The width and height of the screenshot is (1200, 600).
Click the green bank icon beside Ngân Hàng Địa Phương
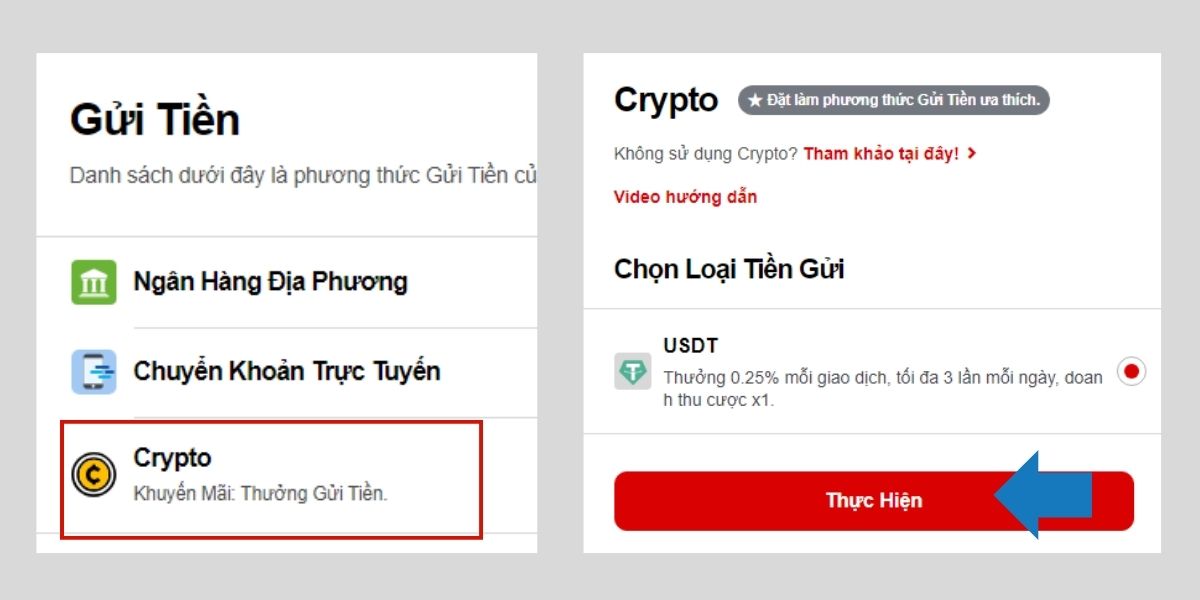tap(93, 281)
